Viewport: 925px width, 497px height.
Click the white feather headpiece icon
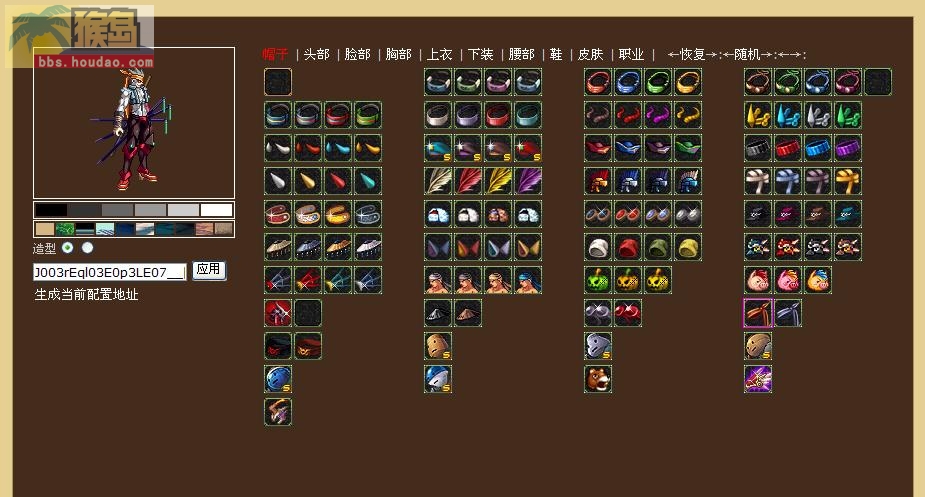pyautogui.click(x=438, y=181)
